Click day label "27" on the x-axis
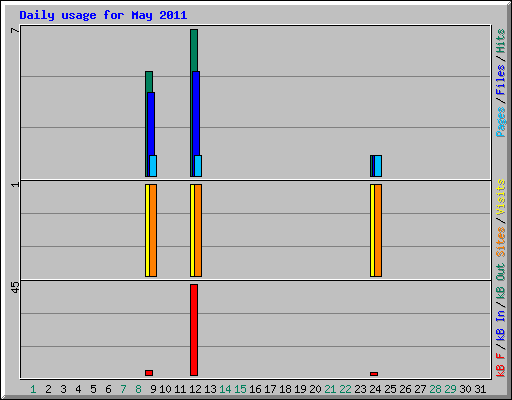512x400 pixels. pos(420,389)
